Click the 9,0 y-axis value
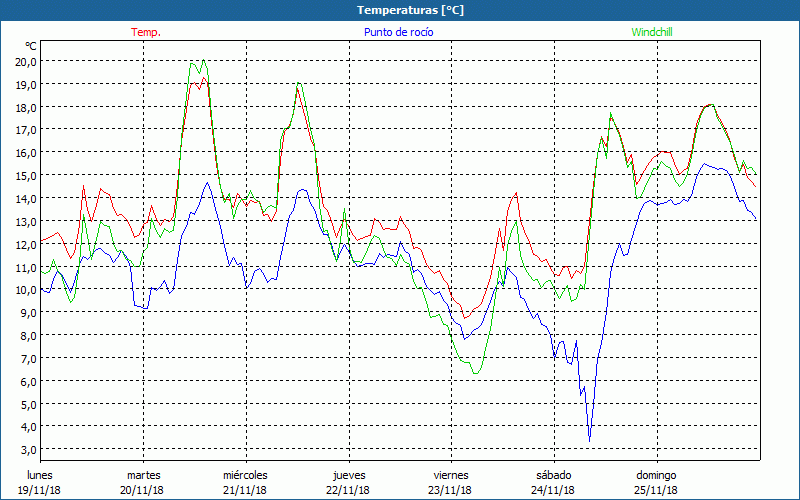Viewport: 800px width, 500px height. point(29,313)
